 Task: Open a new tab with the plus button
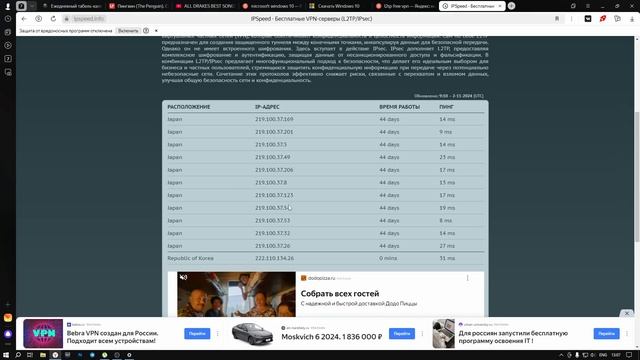(511, 6)
